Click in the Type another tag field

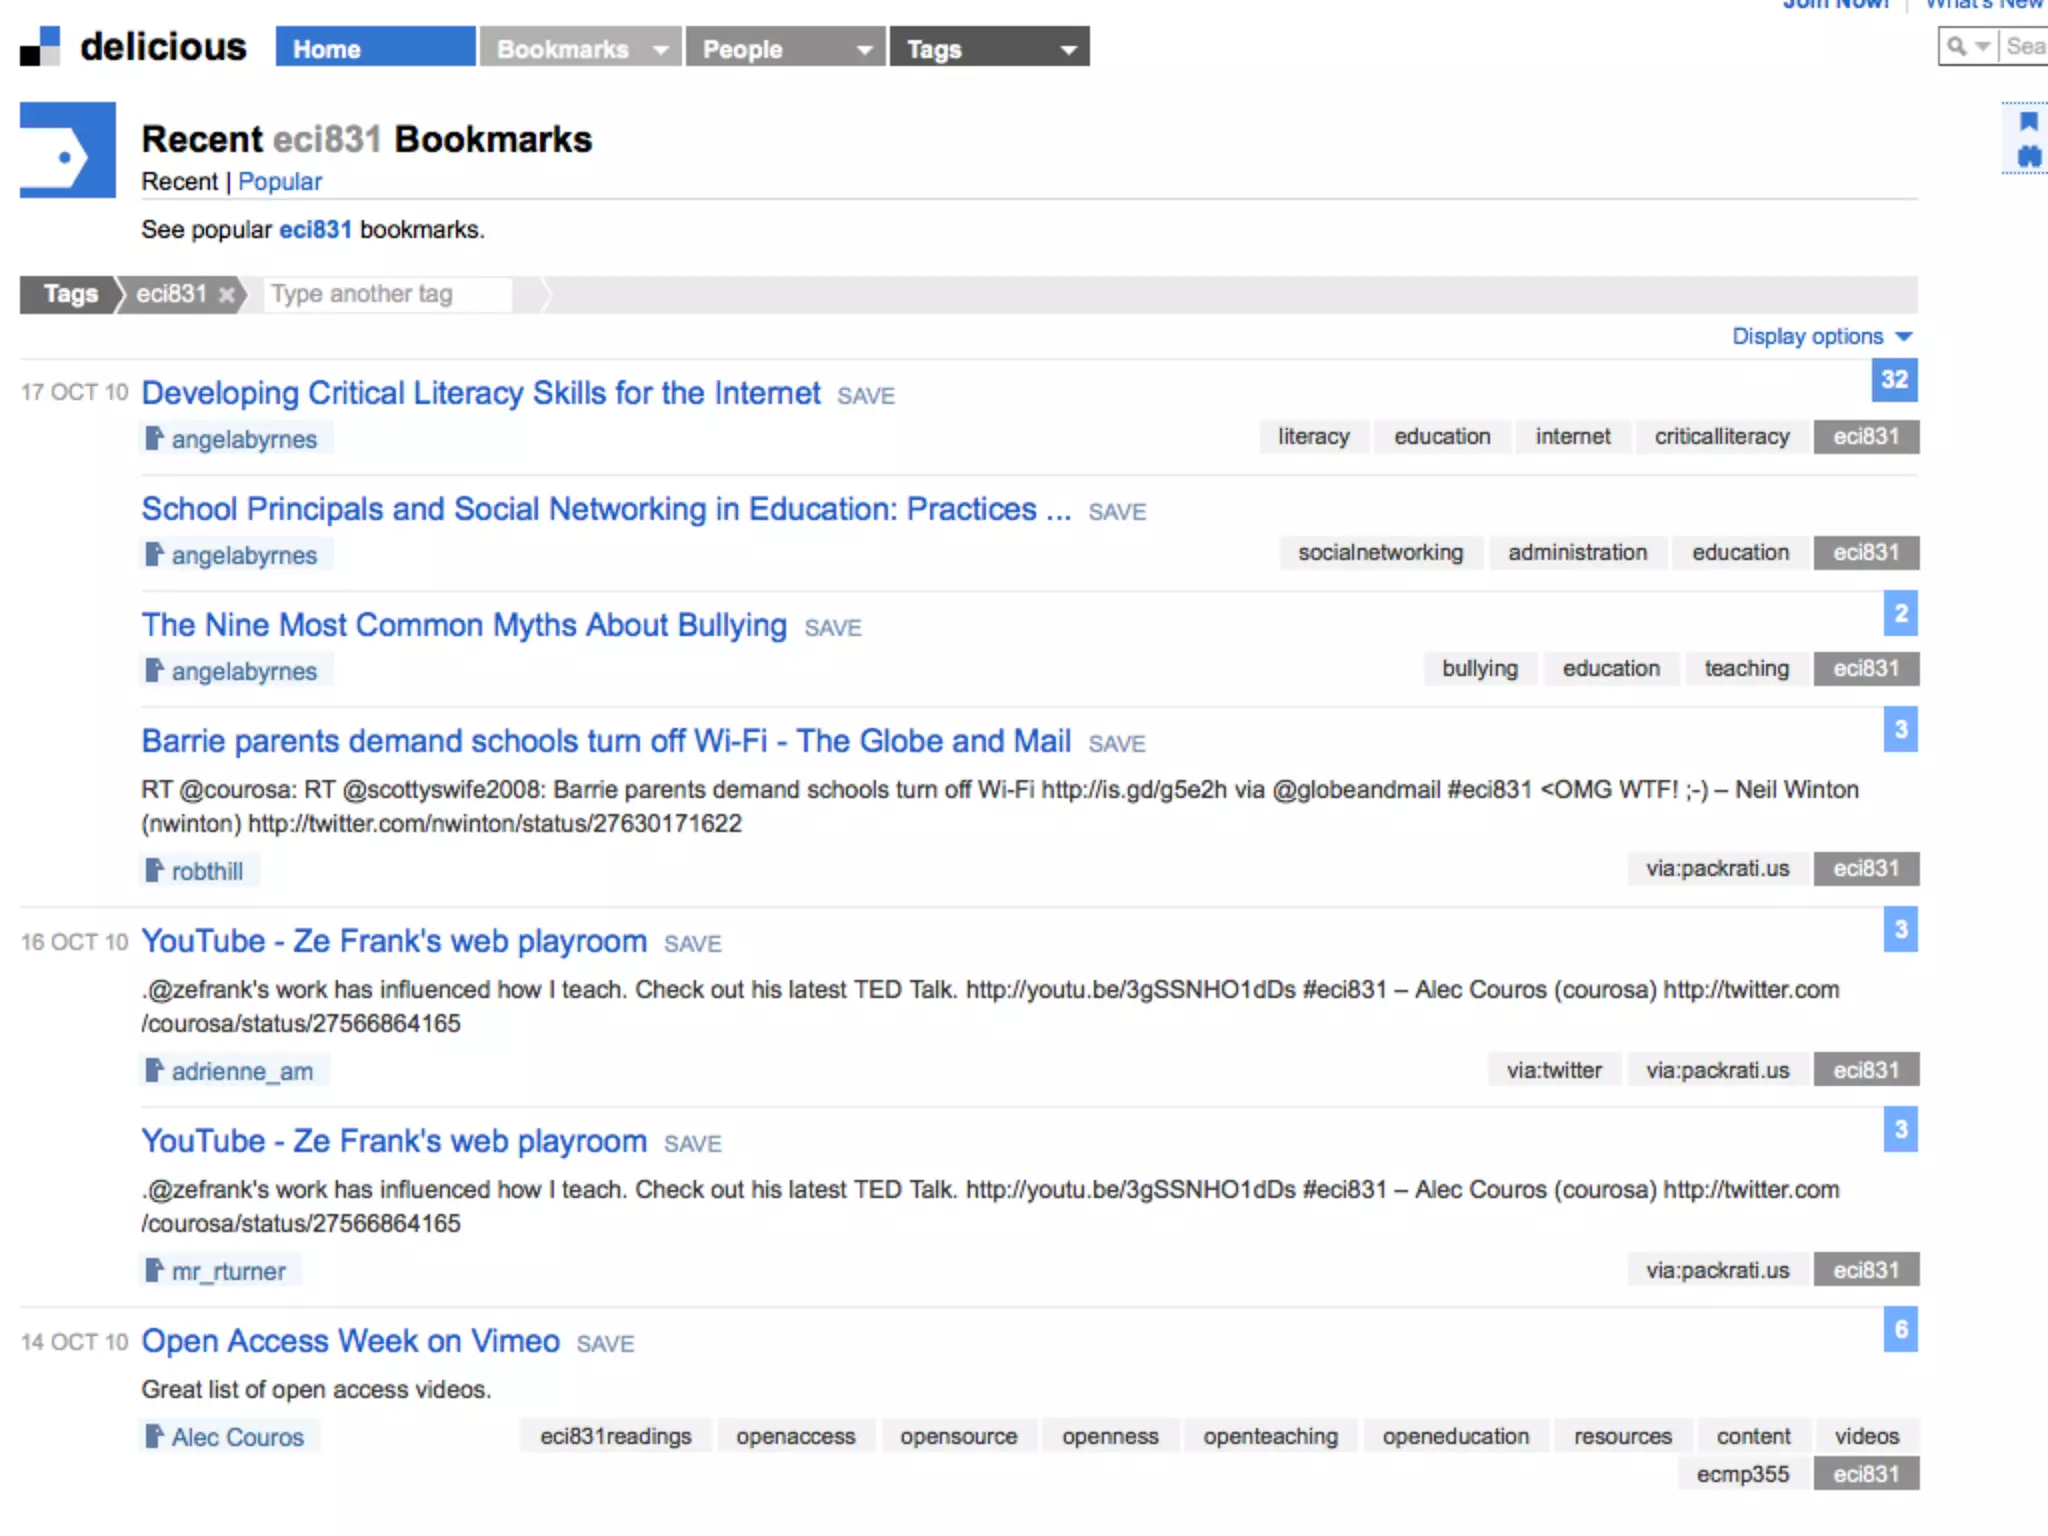pos(387,294)
